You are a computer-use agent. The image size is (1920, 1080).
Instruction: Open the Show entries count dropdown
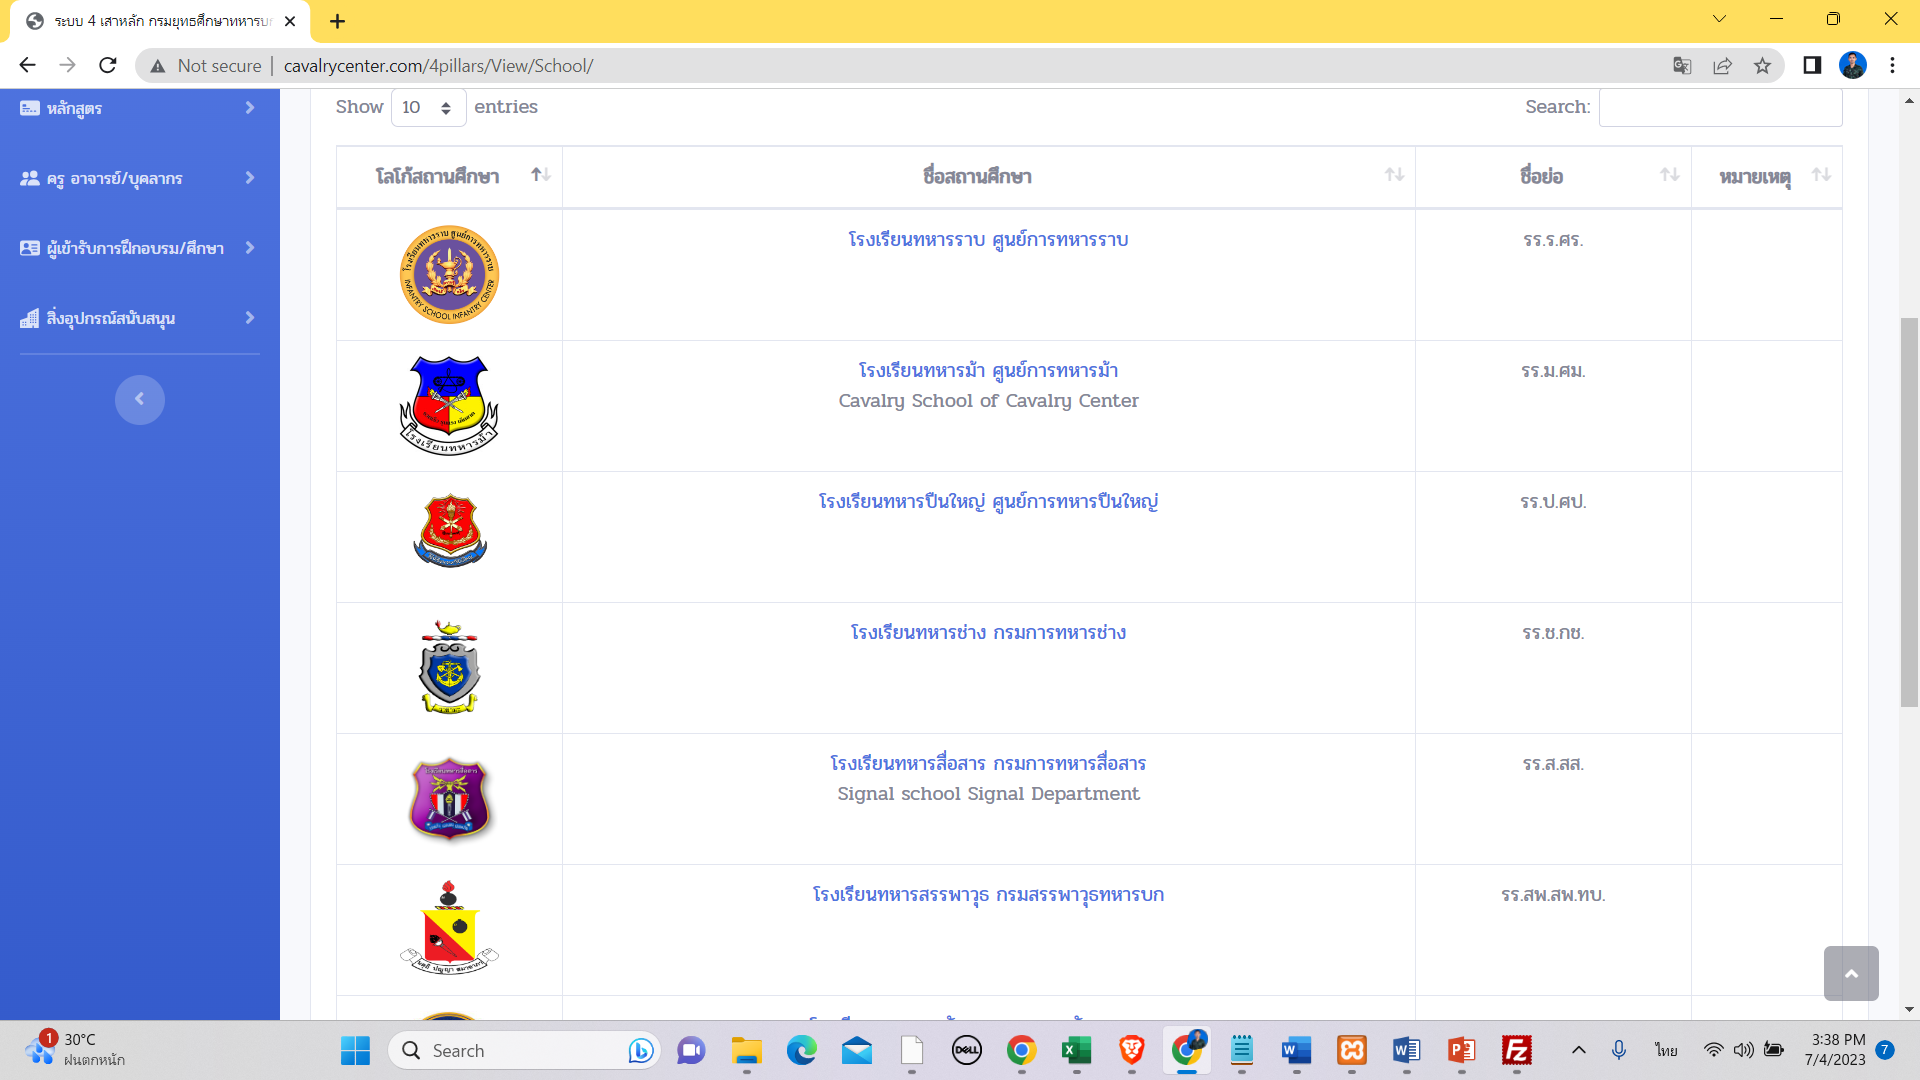tap(427, 107)
